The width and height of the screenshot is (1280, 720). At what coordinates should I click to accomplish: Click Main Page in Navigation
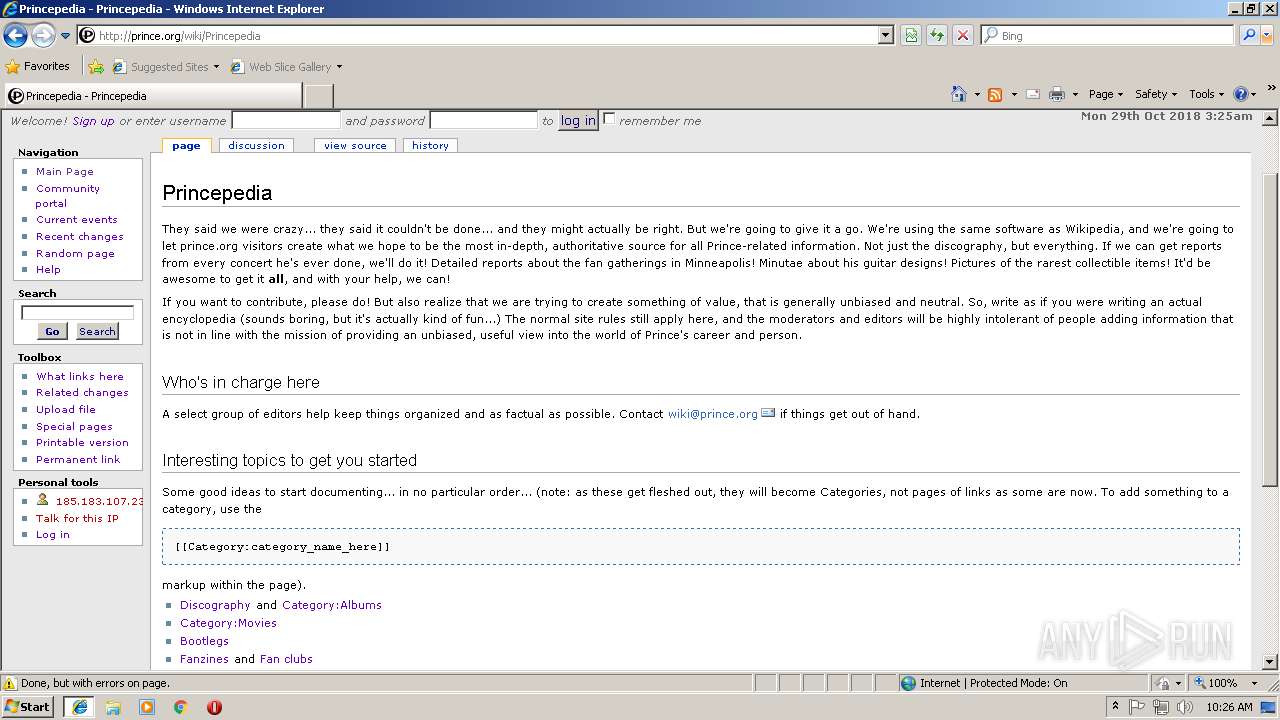[65, 171]
